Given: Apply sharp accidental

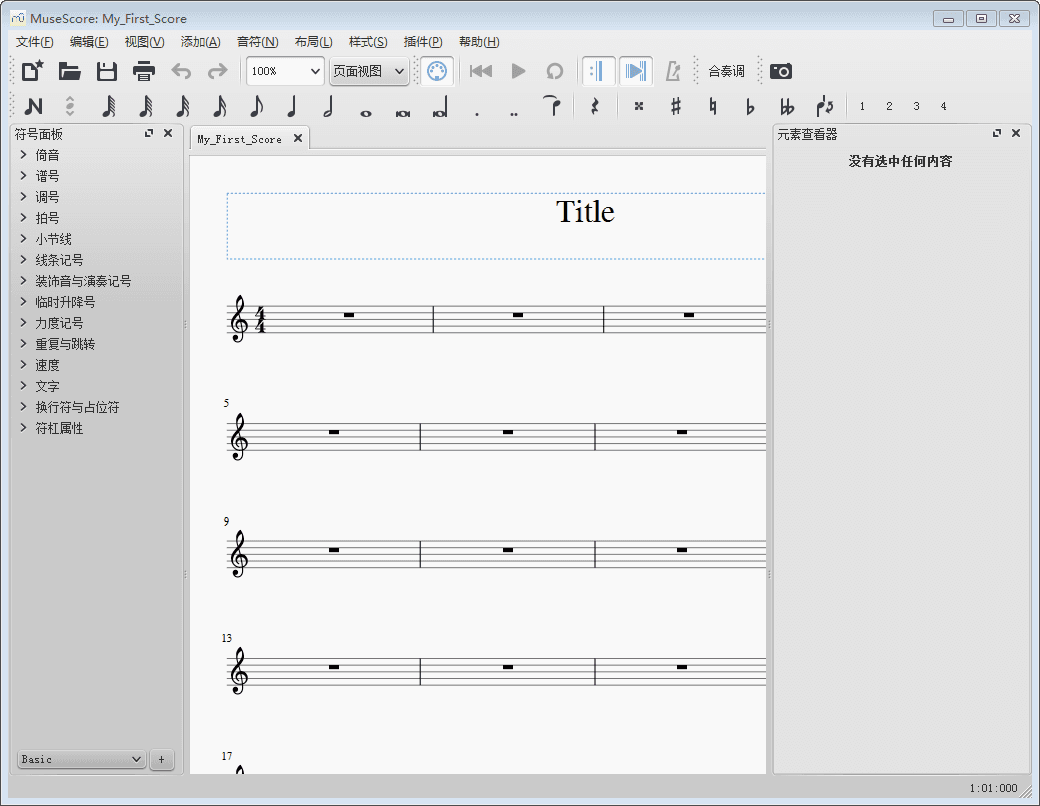Looking at the screenshot, I should (676, 106).
